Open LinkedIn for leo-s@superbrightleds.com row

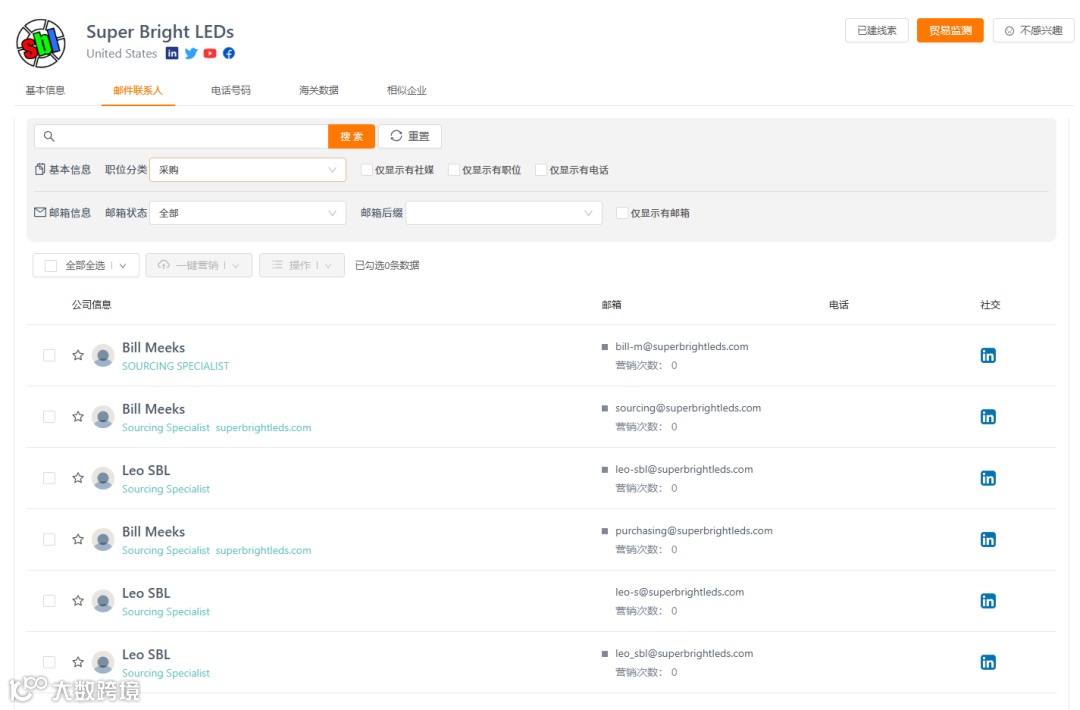click(988, 601)
